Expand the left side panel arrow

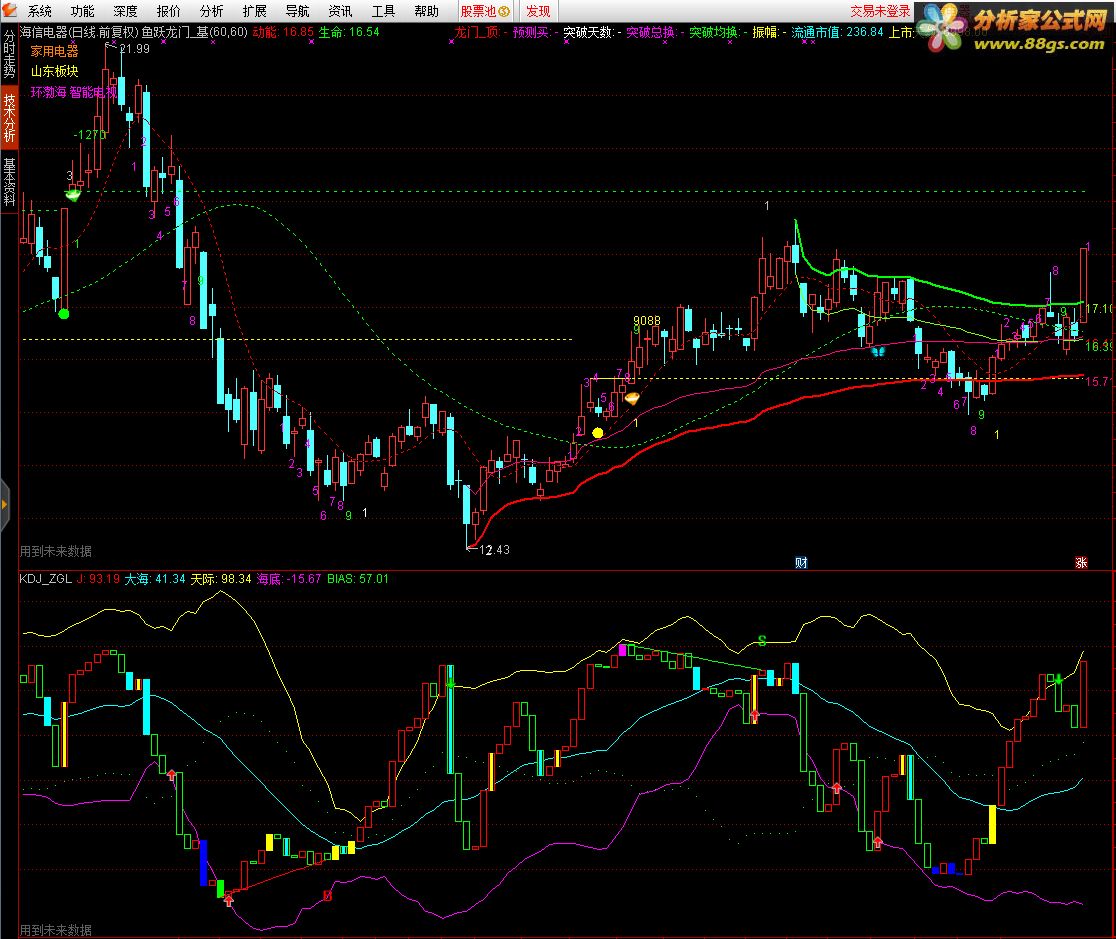click(4, 505)
